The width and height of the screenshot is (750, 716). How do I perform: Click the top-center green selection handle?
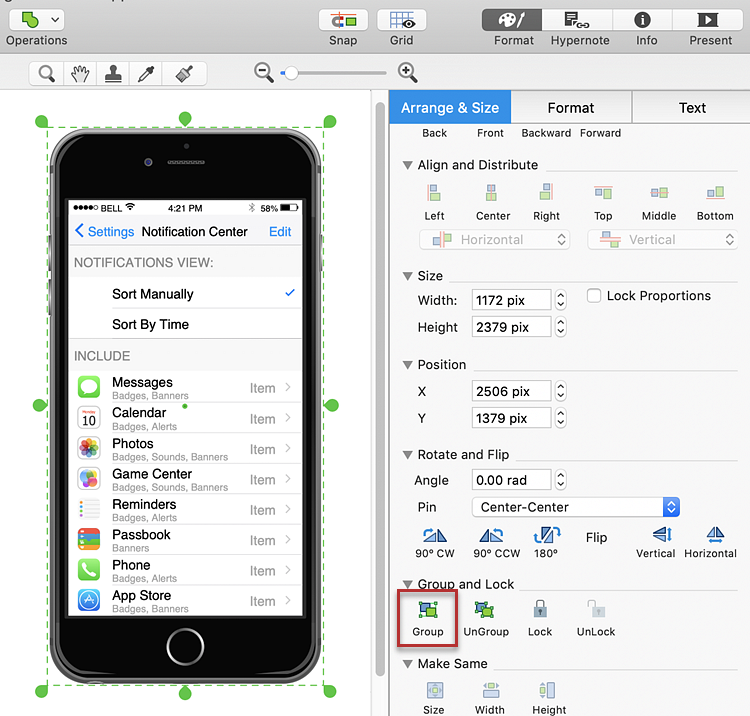pyautogui.click(x=185, y=118)
